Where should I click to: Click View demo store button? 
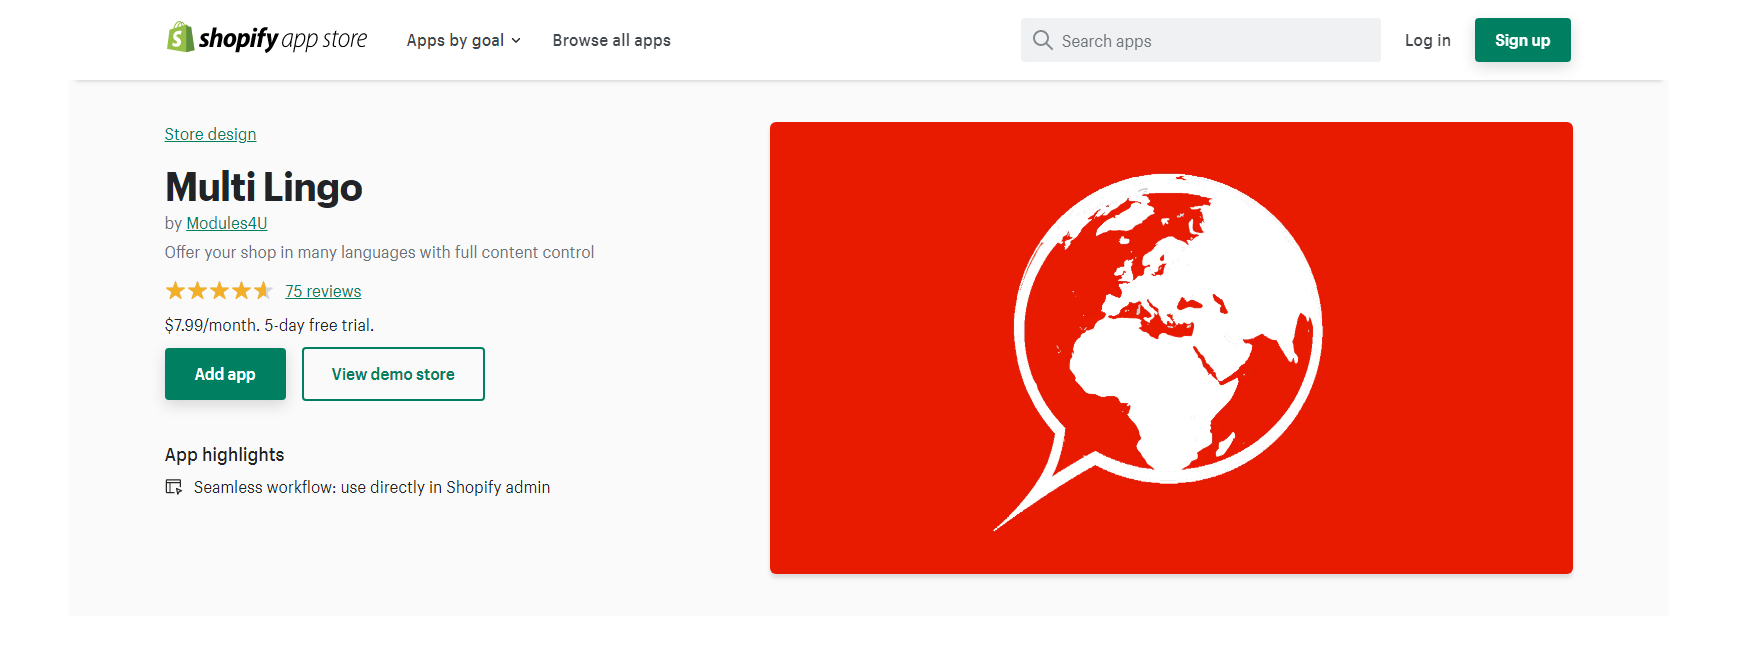click(393, 374)
